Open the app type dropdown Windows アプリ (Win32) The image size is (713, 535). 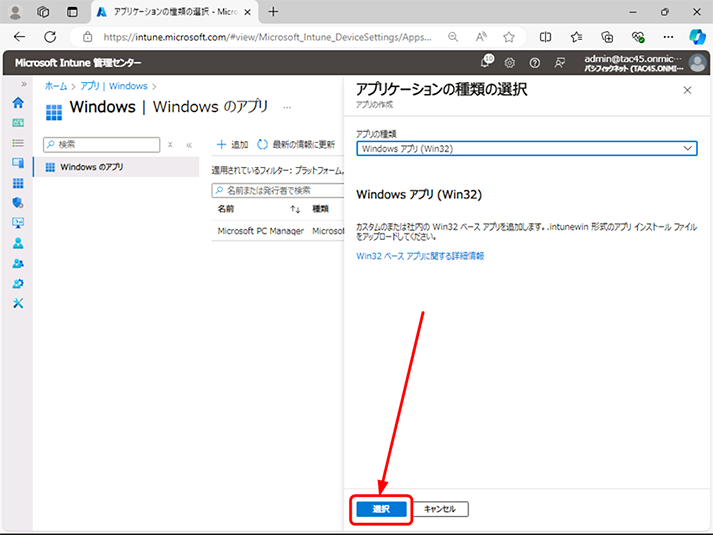pyautogui.click(x=527, y=149)
